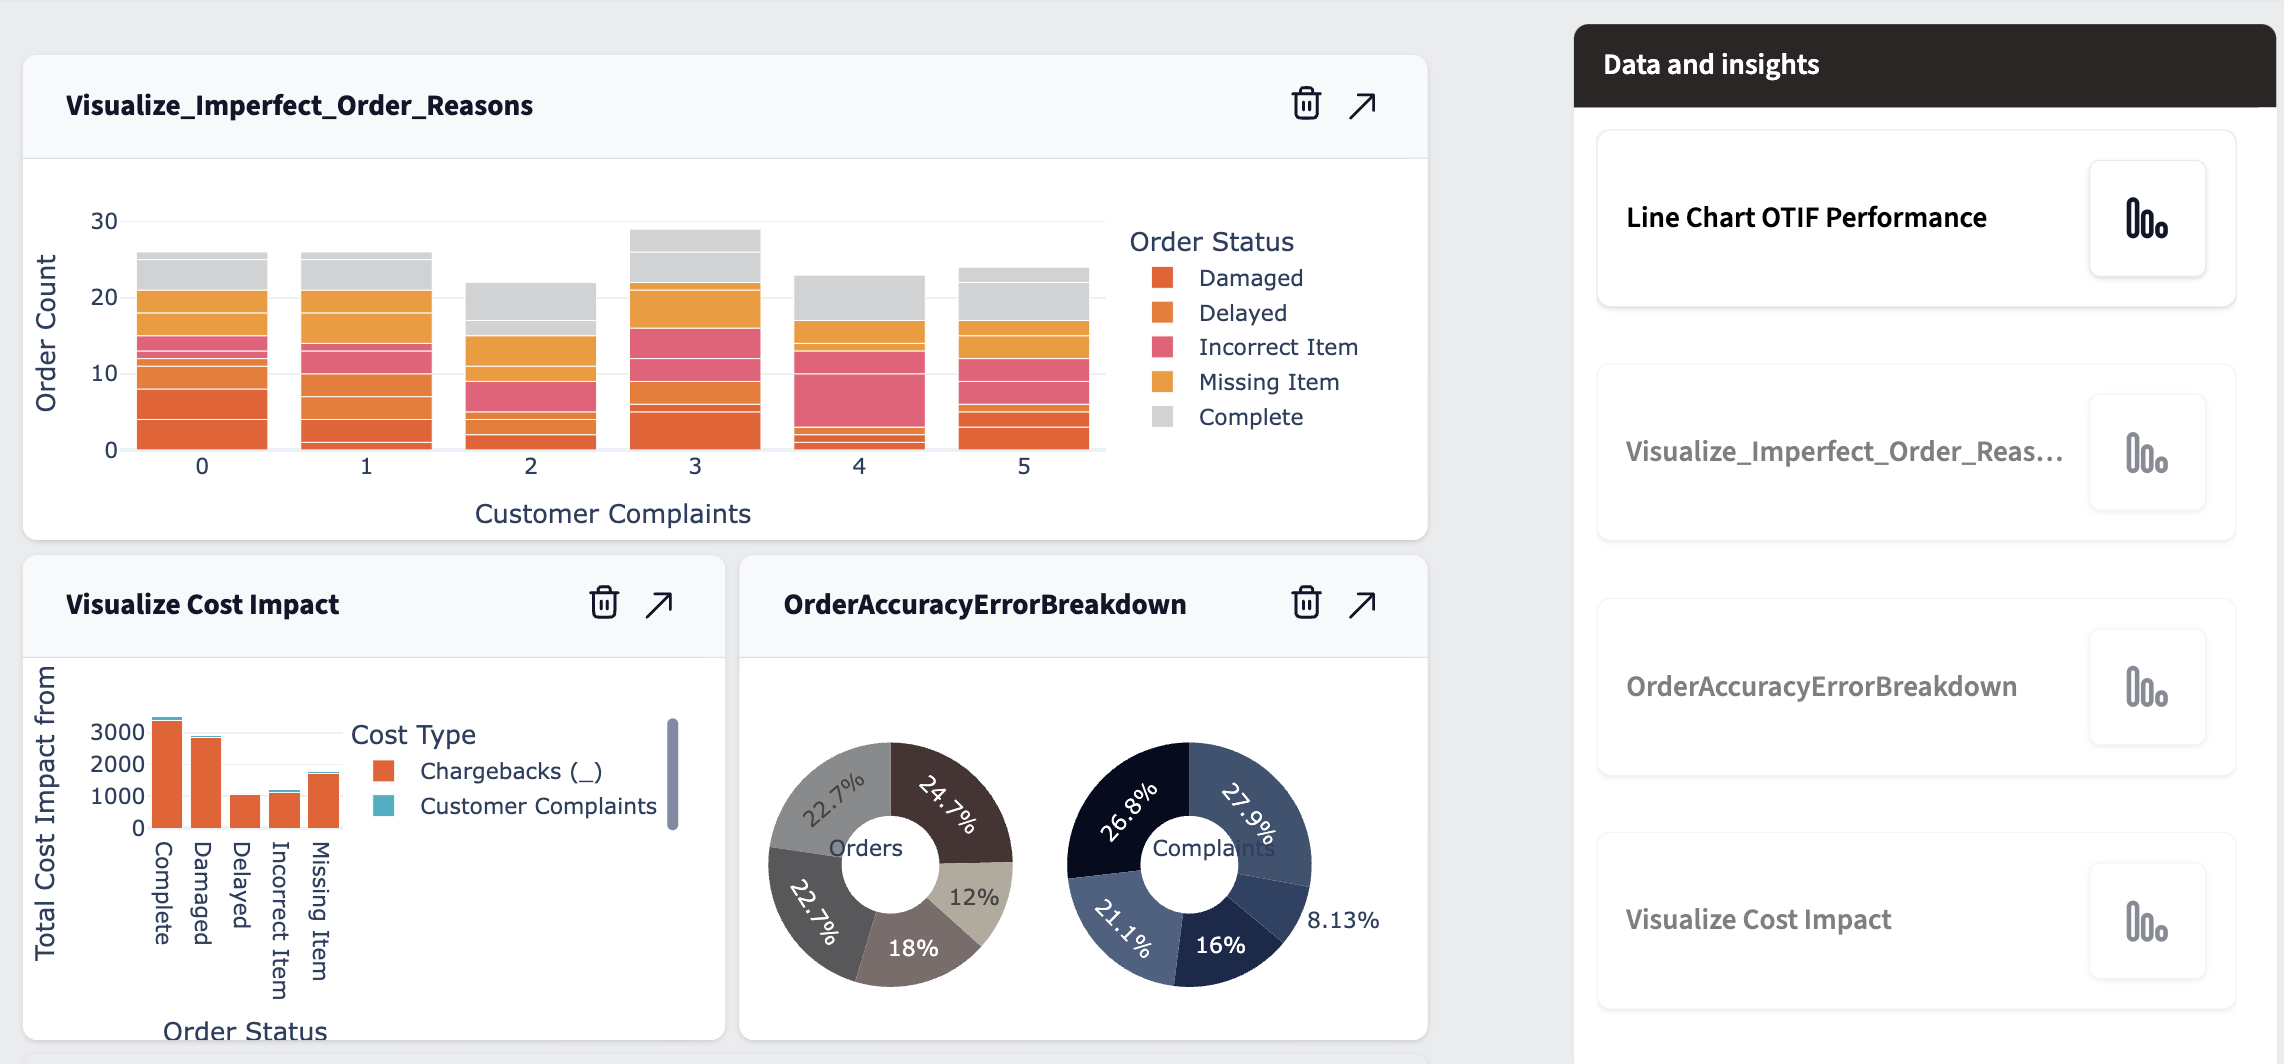Hide Incorrect Item series in legend
The height and width of the screenshot is (1064, 2284).
1277,347
